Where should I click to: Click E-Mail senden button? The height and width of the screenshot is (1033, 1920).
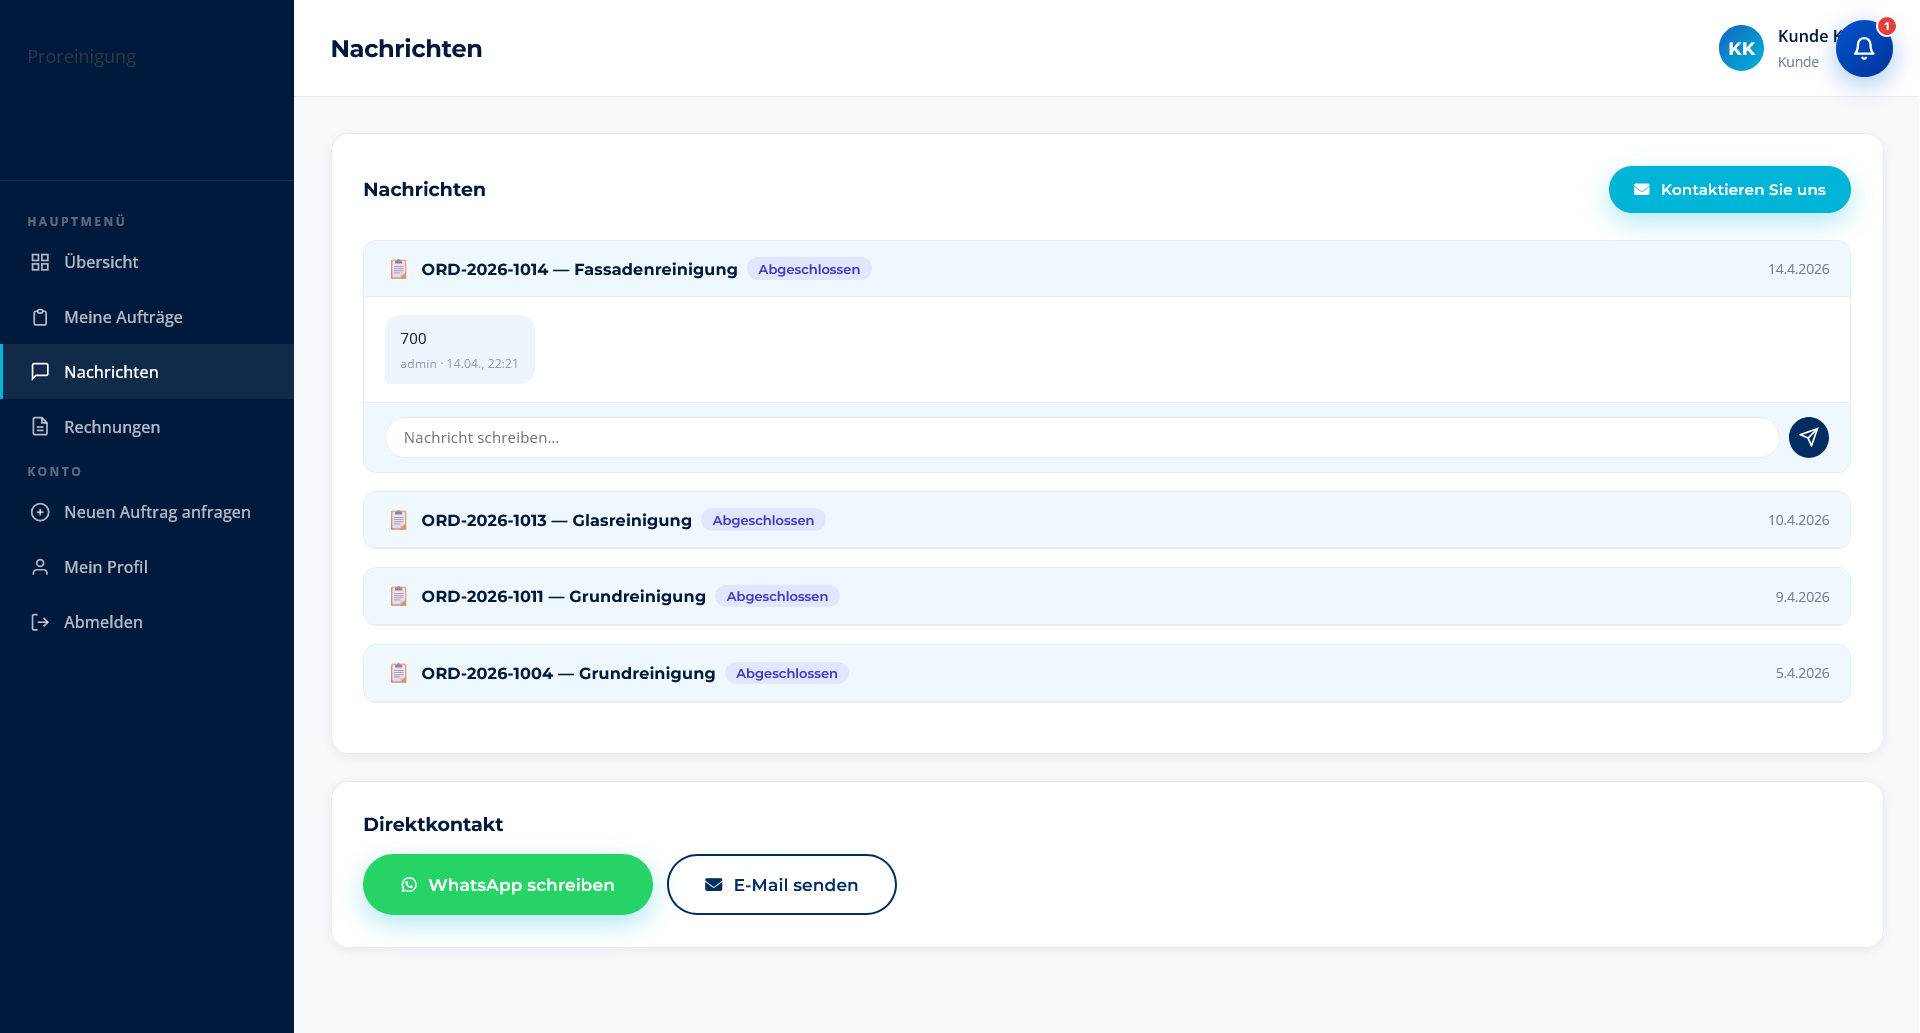[x=782, y=884]
